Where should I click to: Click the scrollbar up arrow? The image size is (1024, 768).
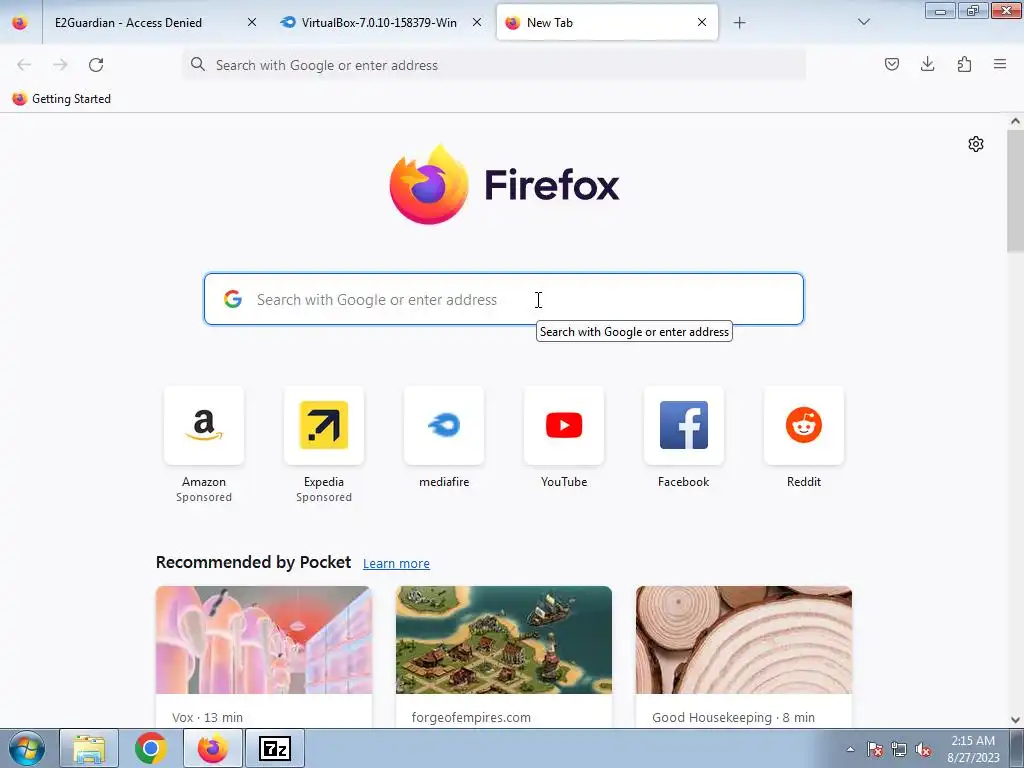click(1015, 121)
